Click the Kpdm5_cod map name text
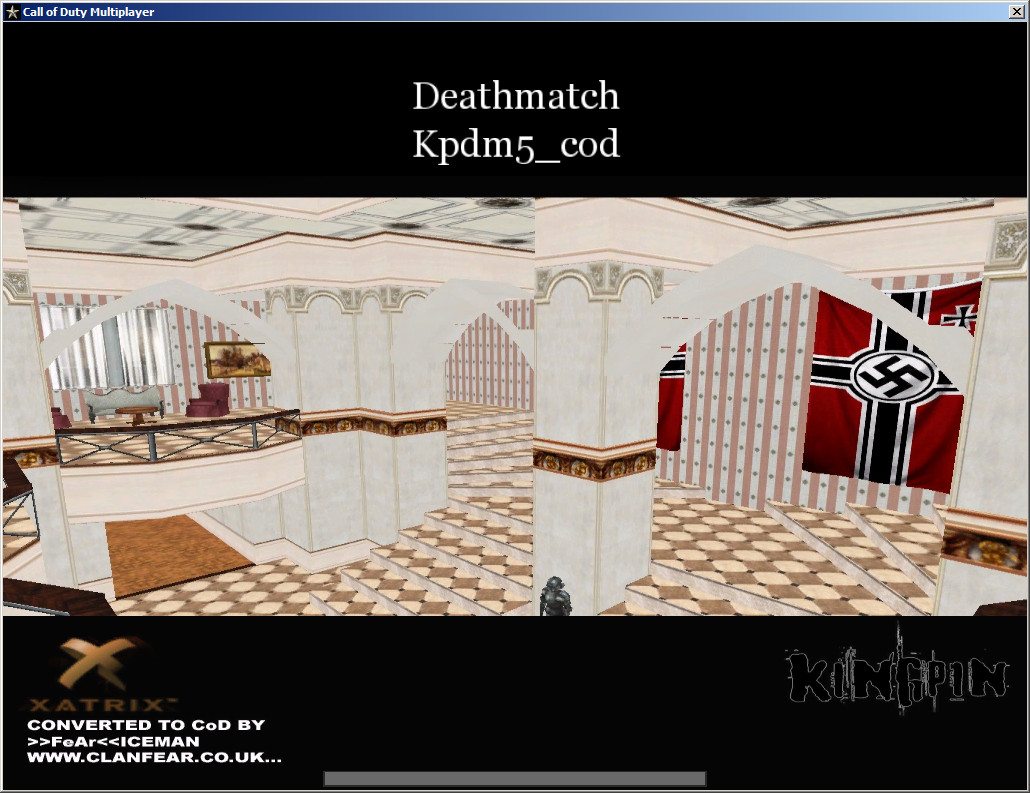1030x793 pixels. [x=516, y=145]
